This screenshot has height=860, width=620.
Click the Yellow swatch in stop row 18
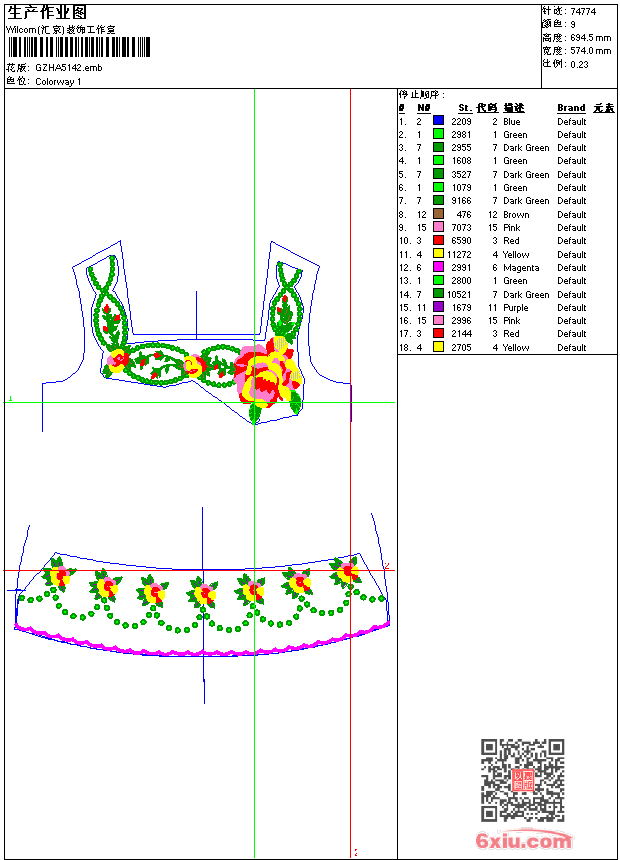(438, 347)
